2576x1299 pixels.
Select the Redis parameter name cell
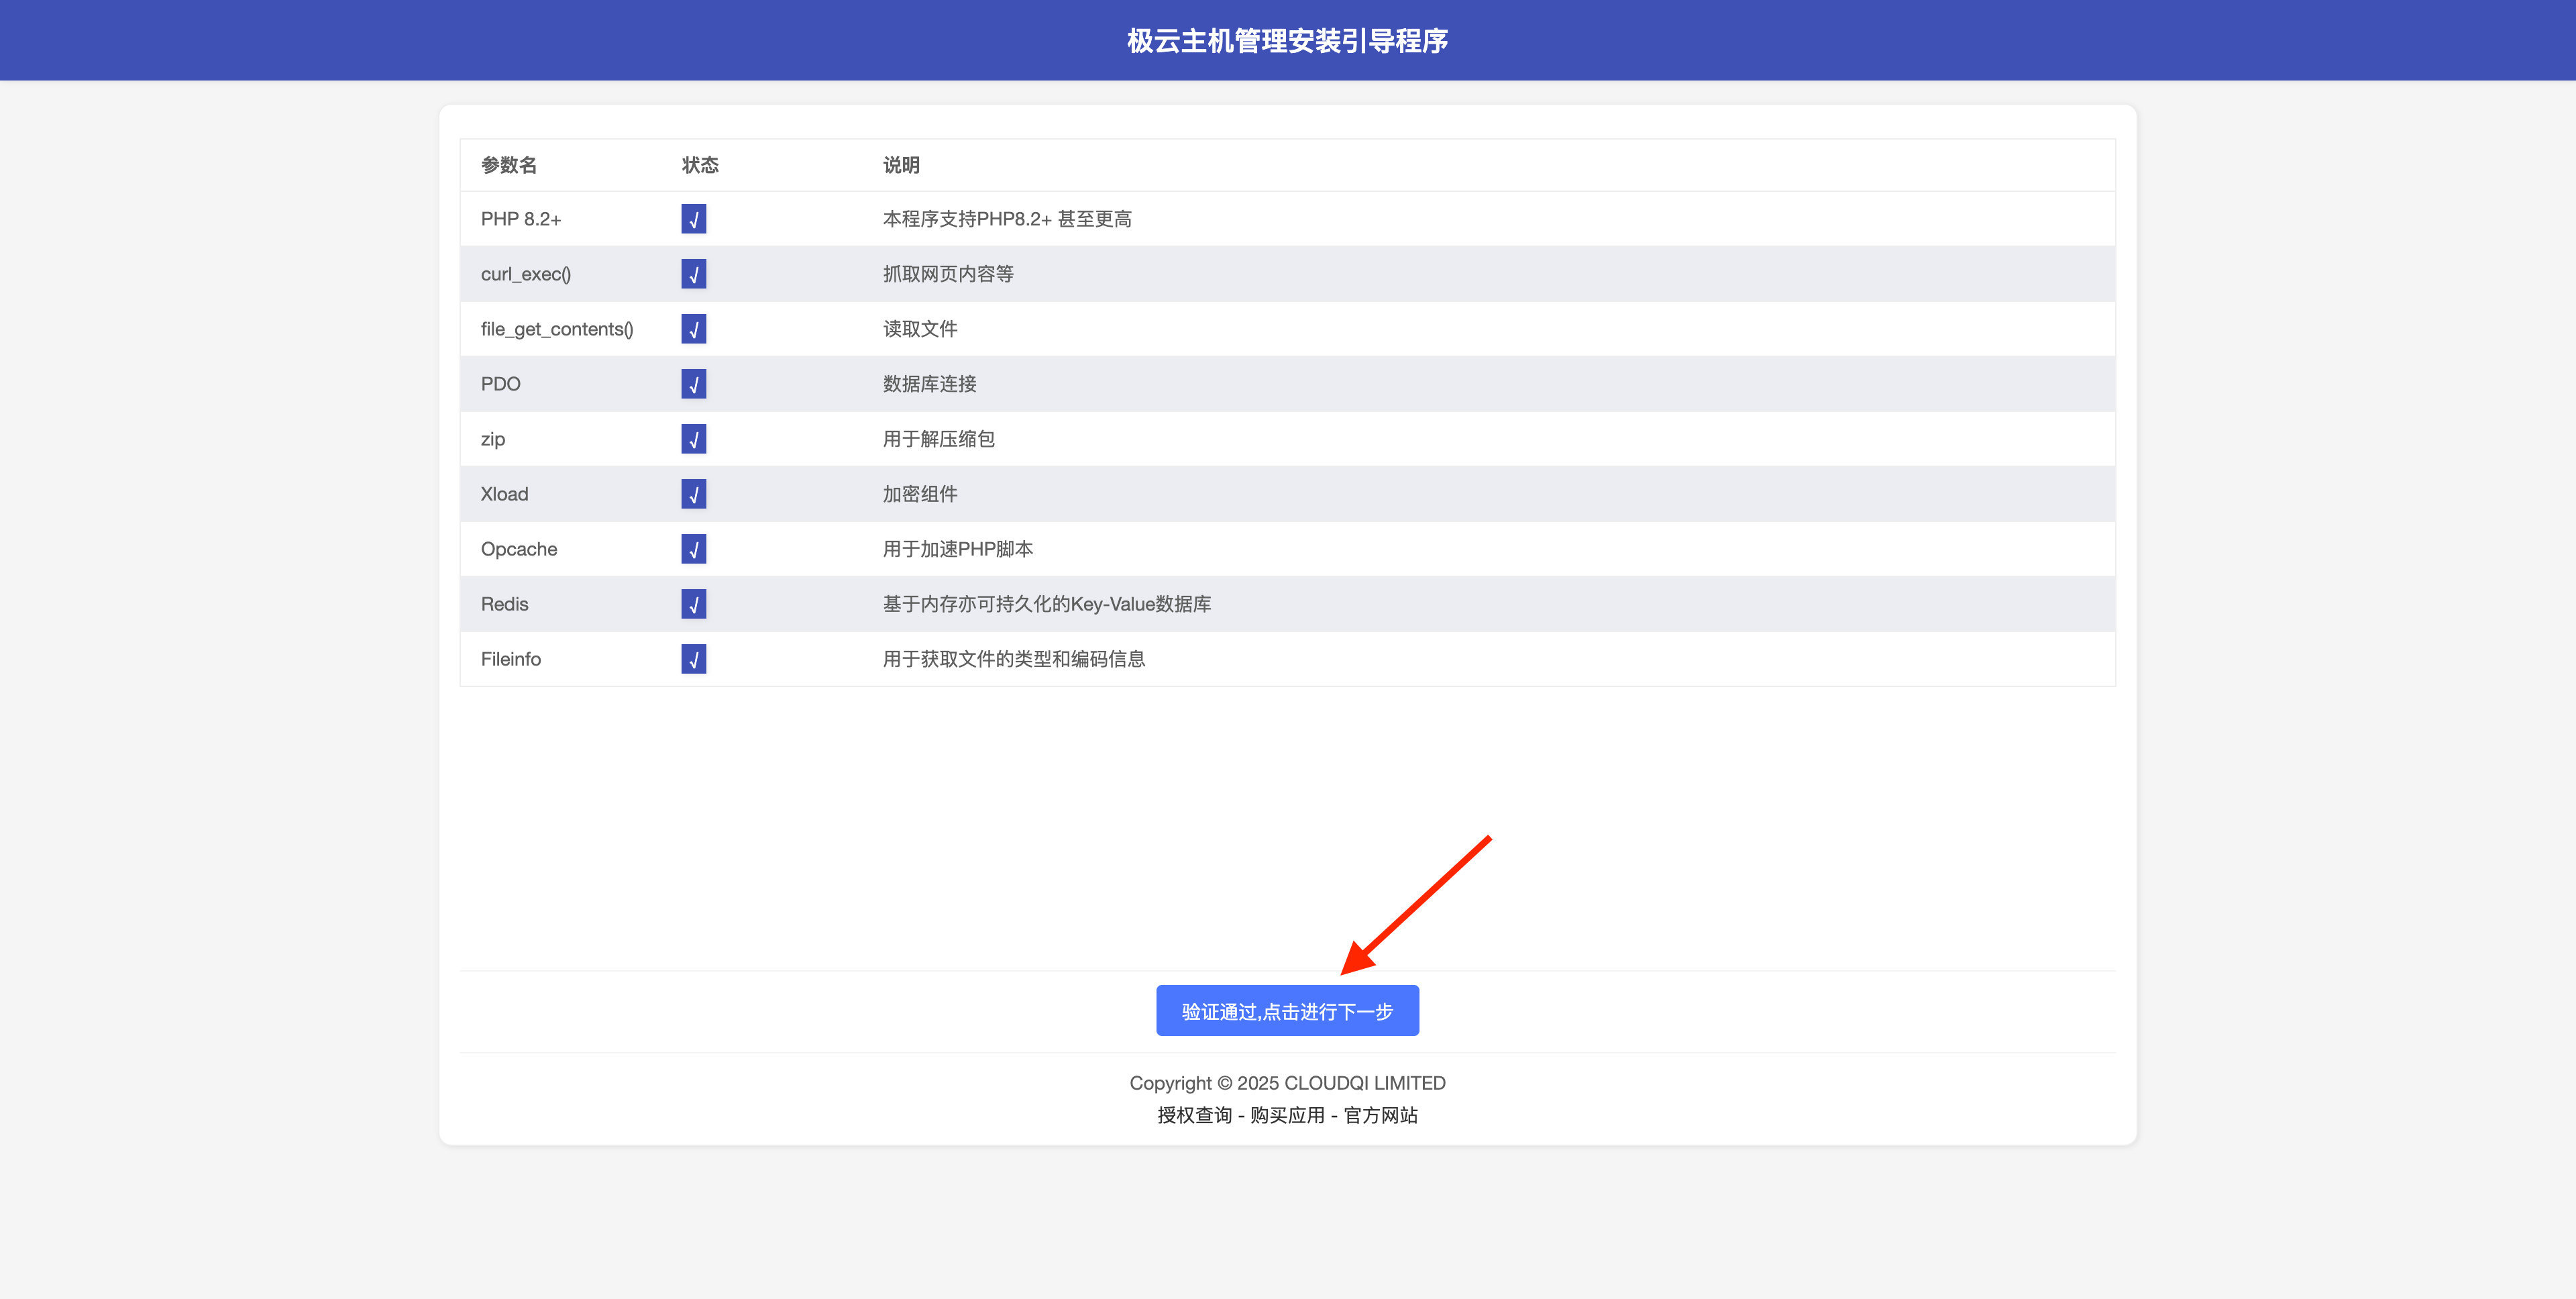coord(504,604)
